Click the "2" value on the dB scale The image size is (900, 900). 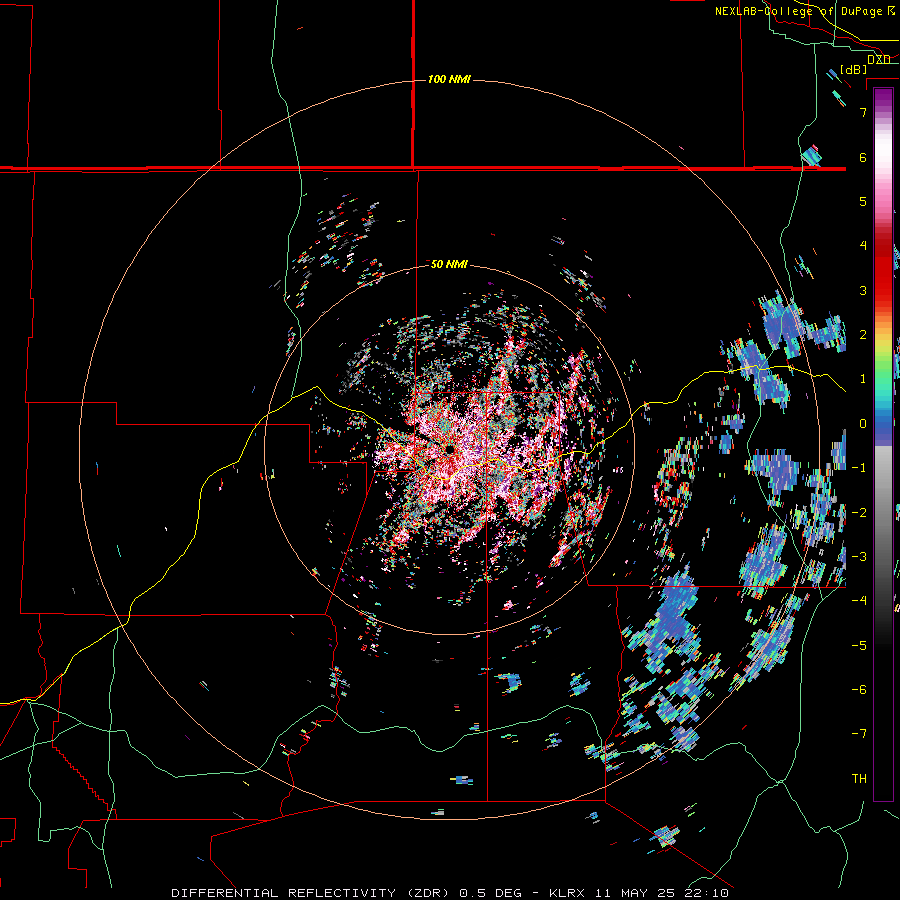(863, 334)
